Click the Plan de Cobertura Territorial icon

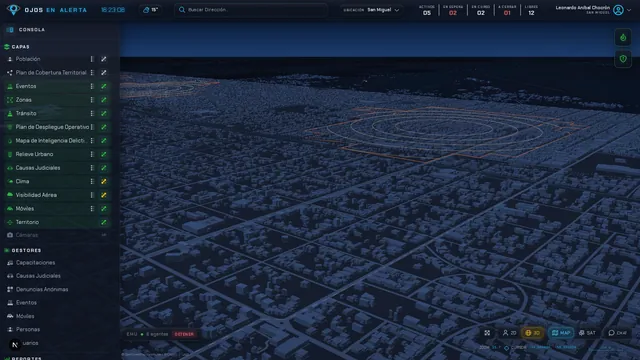pyautogui.click(x=10, y=73)
